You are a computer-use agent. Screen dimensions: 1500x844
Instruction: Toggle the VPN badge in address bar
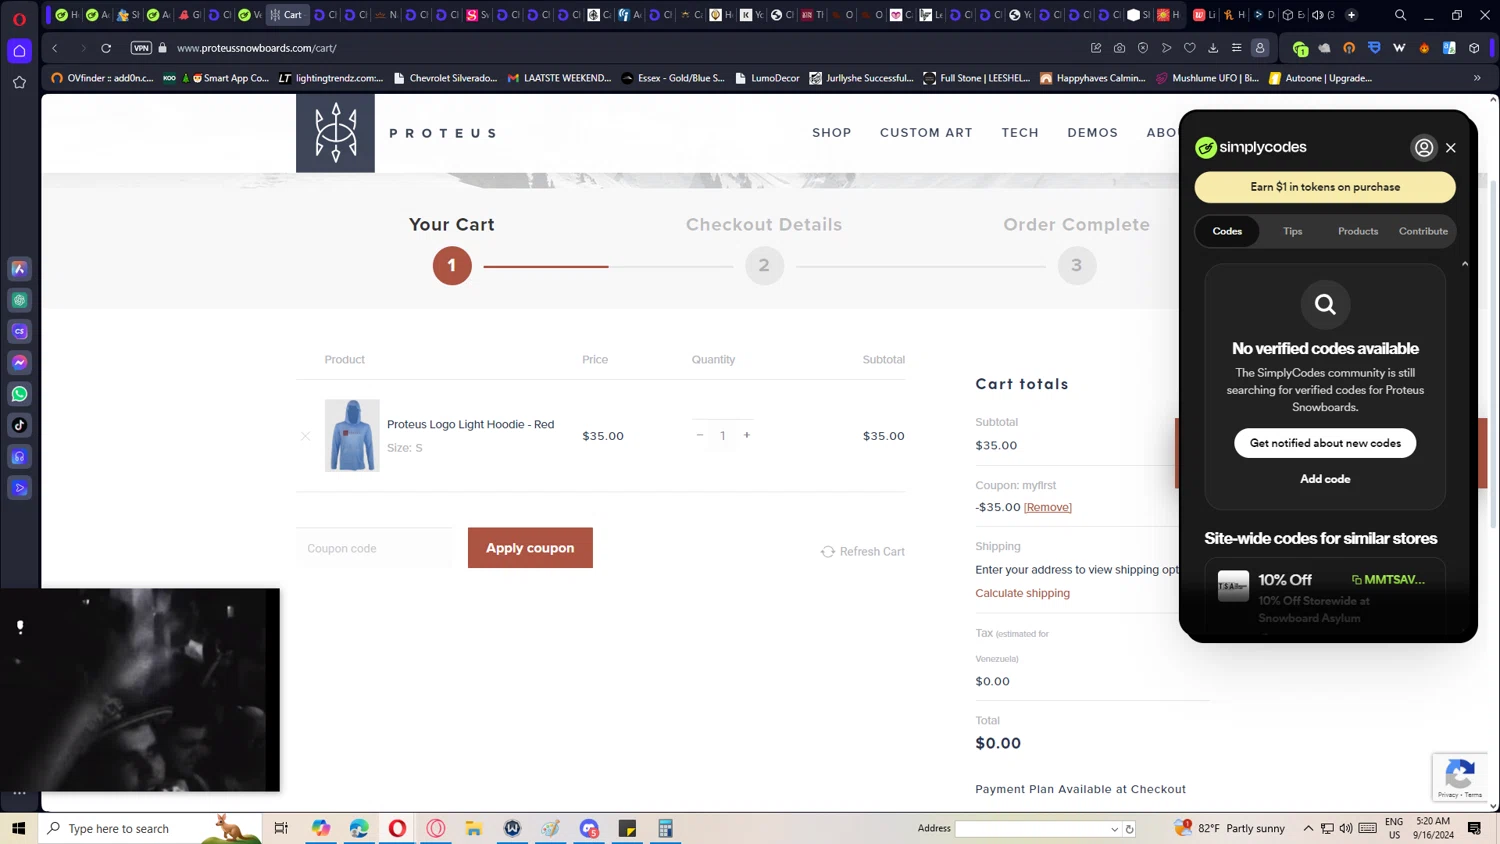141,48
